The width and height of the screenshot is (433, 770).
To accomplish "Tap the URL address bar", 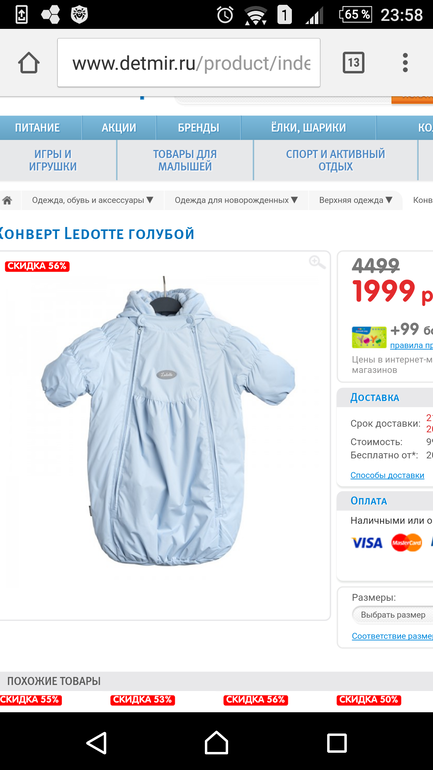I will (x=189, y=63).
